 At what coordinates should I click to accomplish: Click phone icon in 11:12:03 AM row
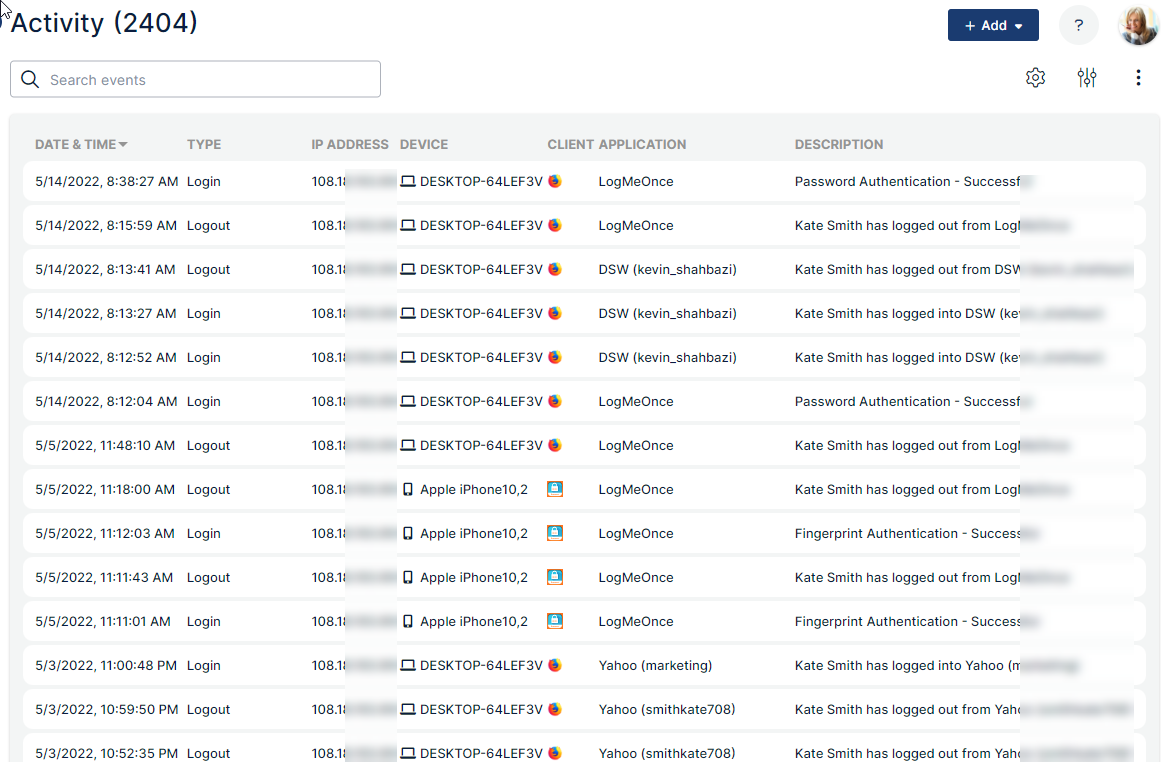click(407, 533)
